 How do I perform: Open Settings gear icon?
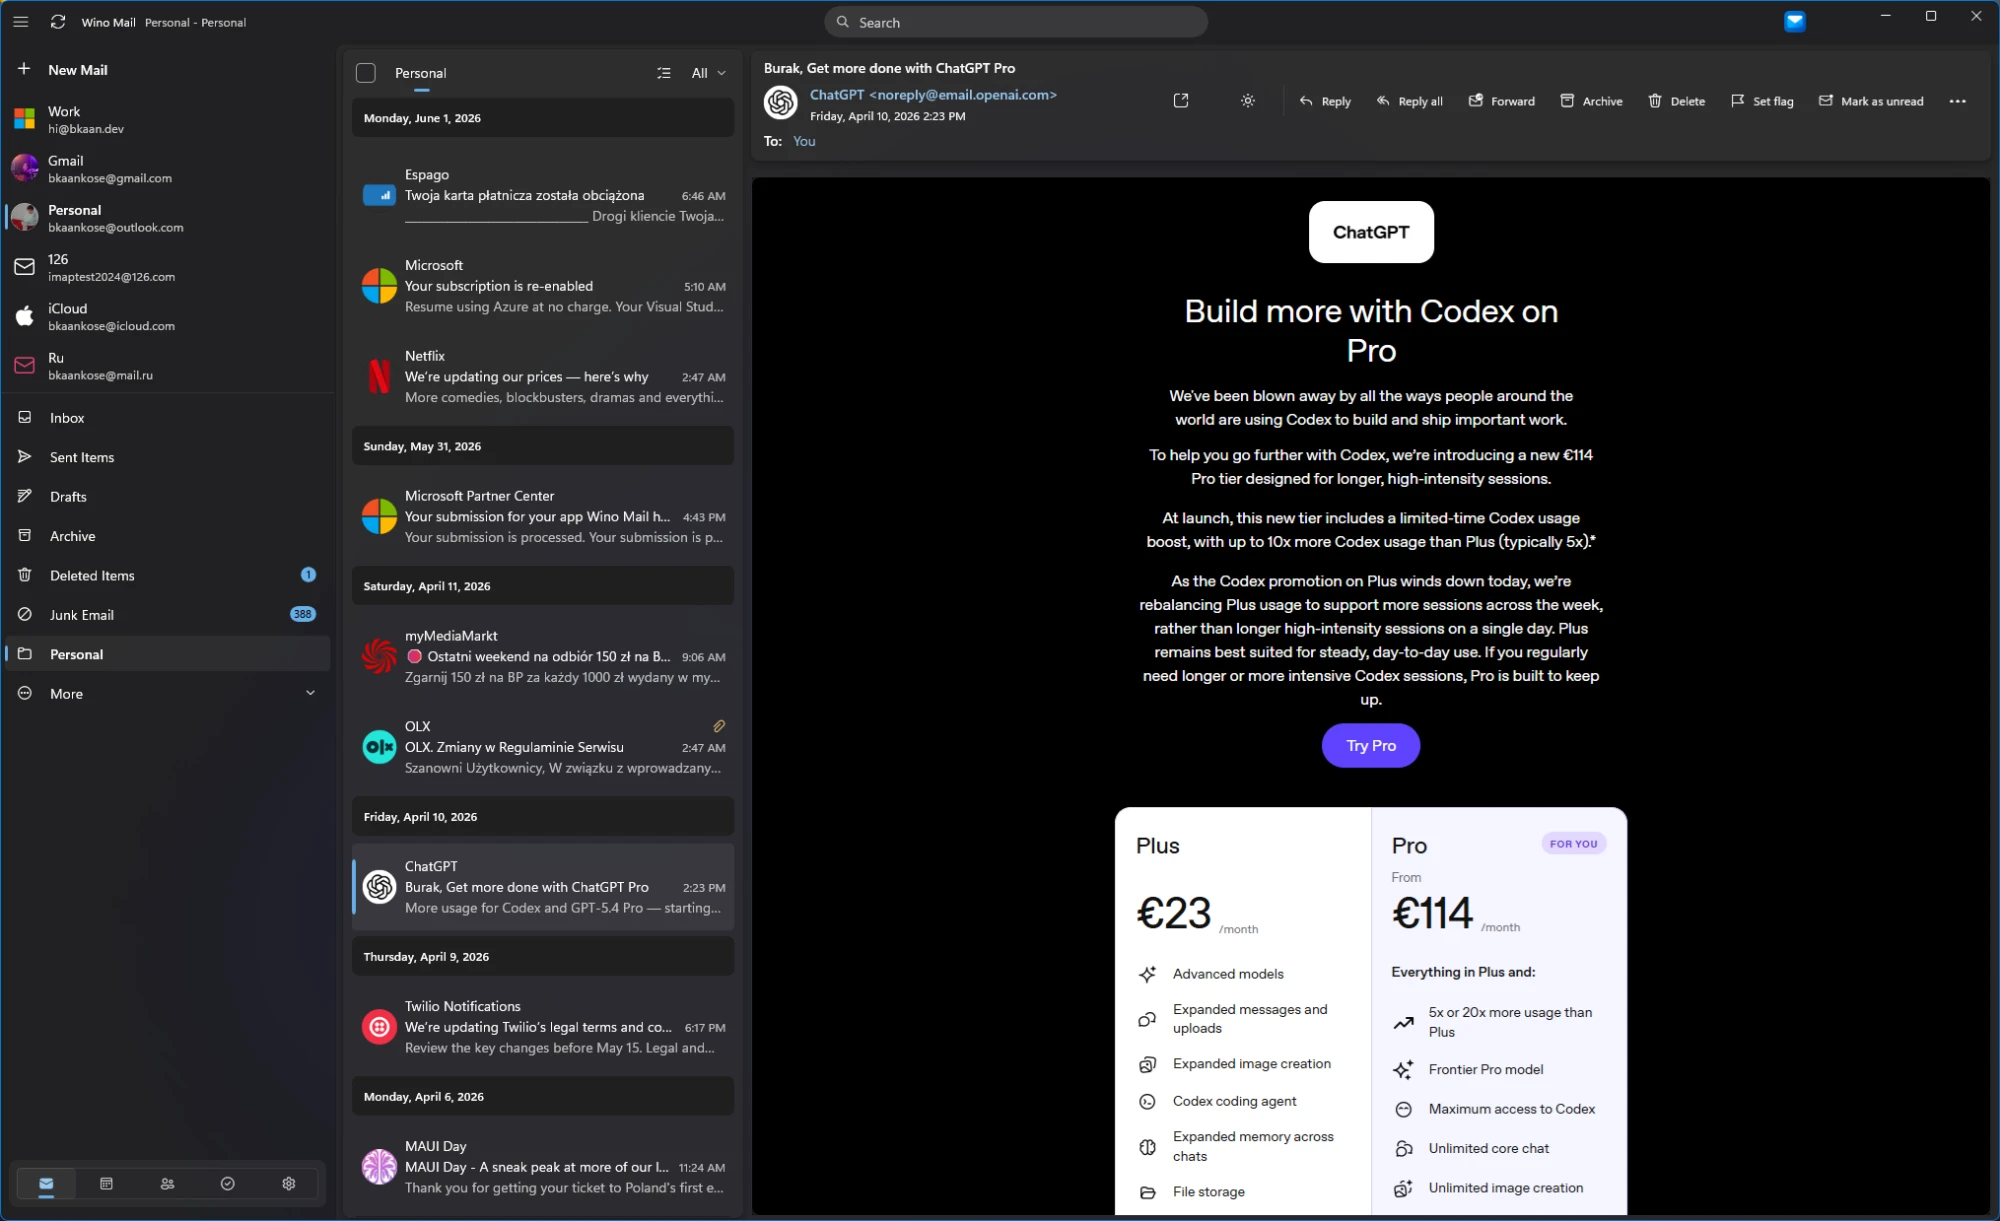[x=288, y=1184]
